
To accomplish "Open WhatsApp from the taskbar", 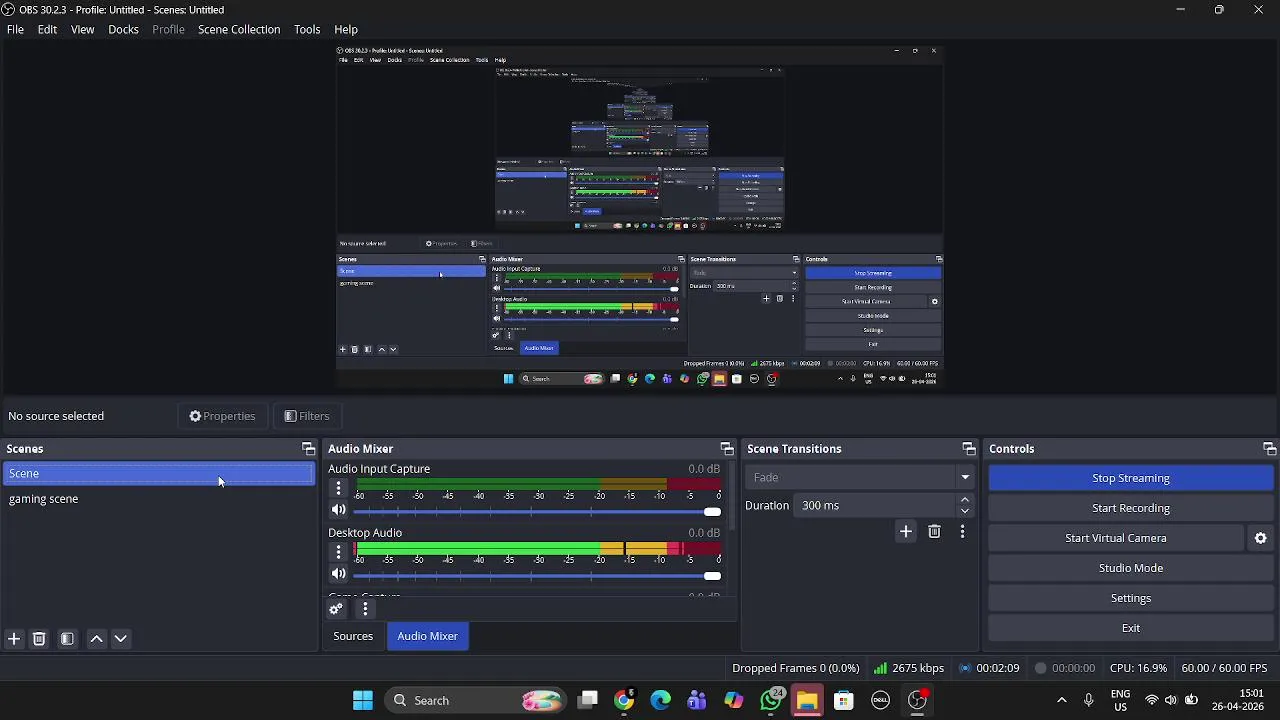I will point(771,700).
